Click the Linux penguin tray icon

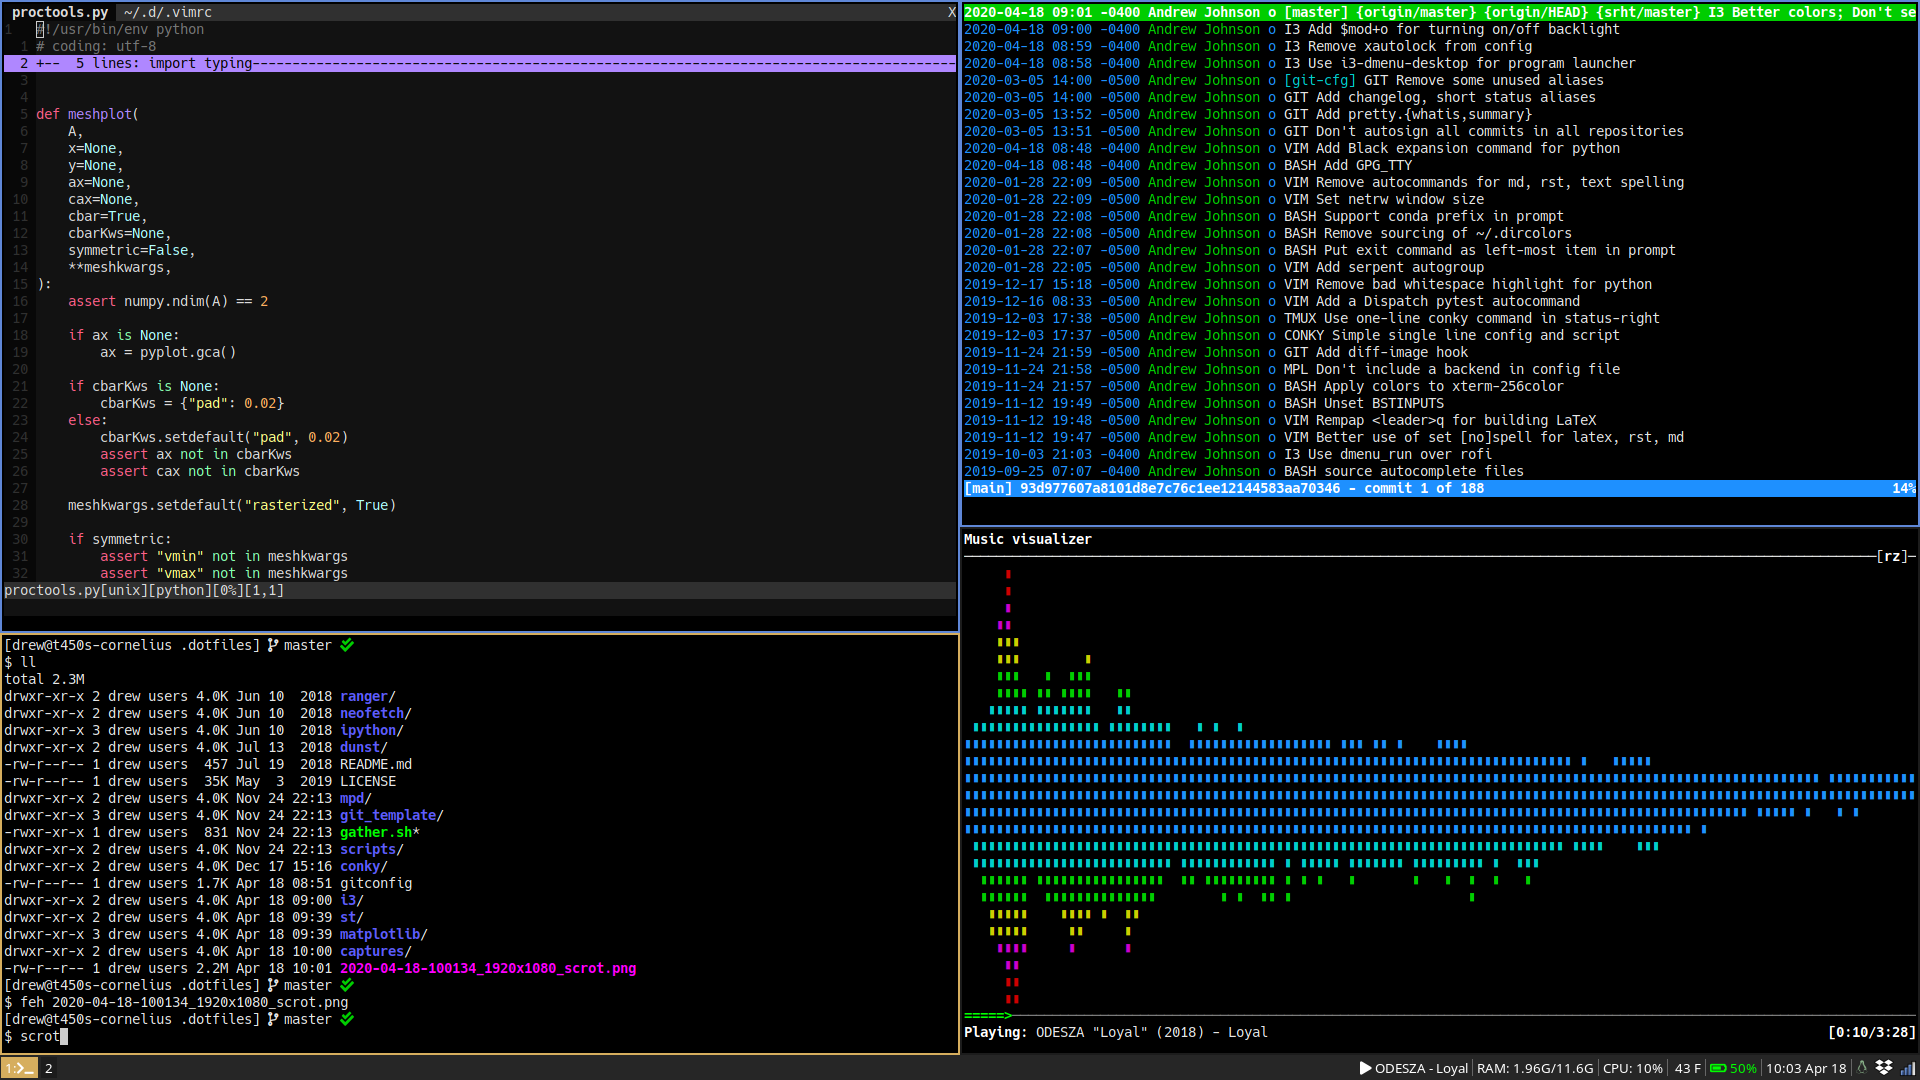1862,1068
